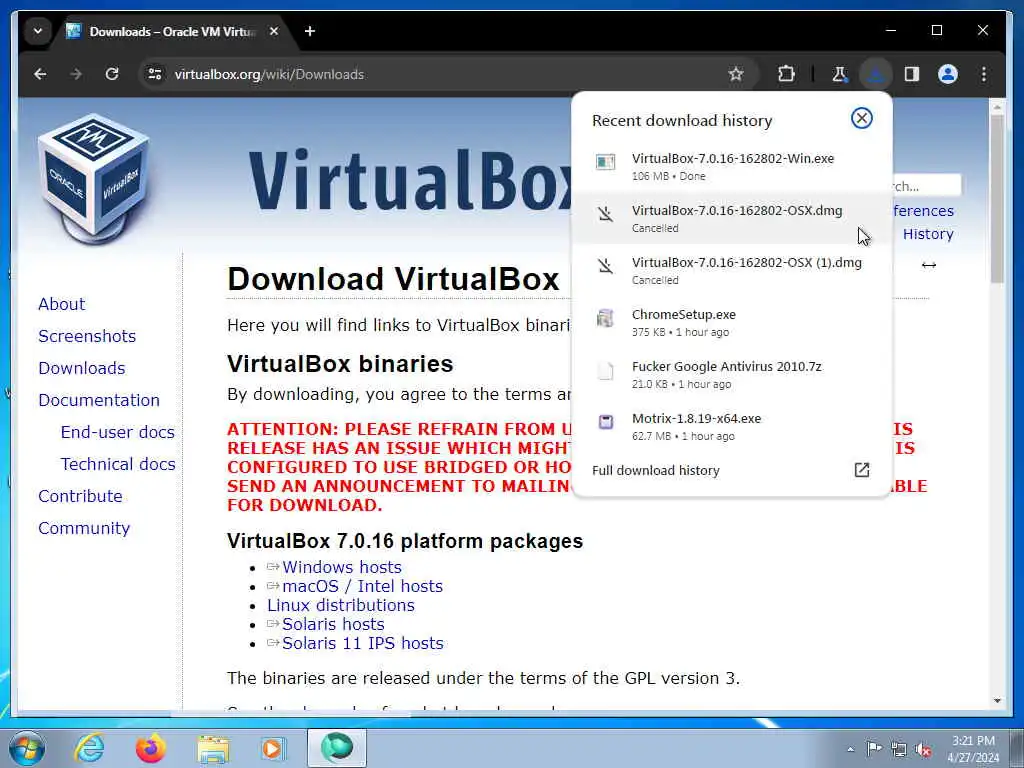Click the VirtualBox cube logo
The height and width of the screenshot is (768, 1024).
coord(94,179)
